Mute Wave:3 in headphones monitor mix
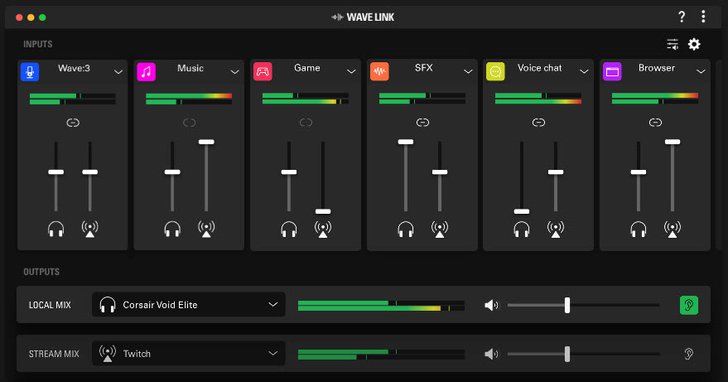 (x=56, y=229)
